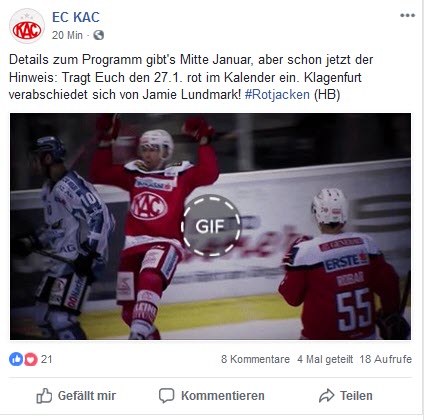Click the red heart reaction icon
Viewport: 425px width, 420px height.
click(30, 359)
